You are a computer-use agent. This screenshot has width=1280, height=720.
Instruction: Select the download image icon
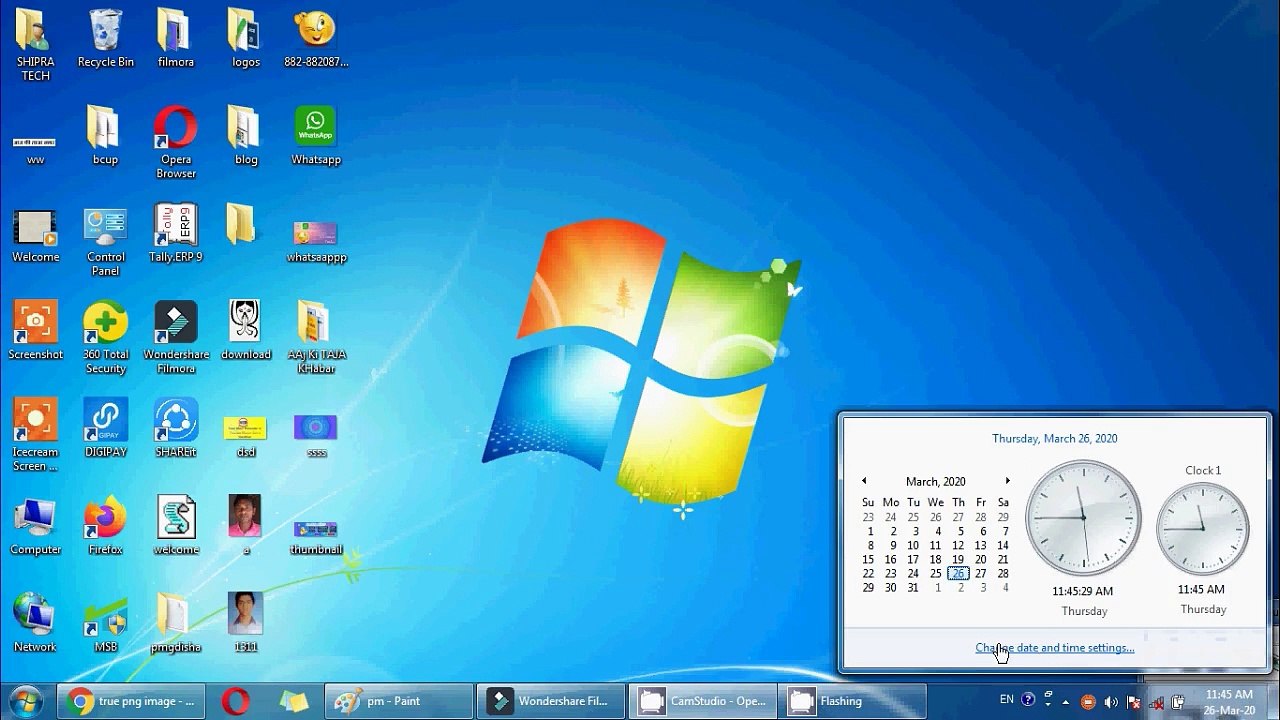pos(245,331)
